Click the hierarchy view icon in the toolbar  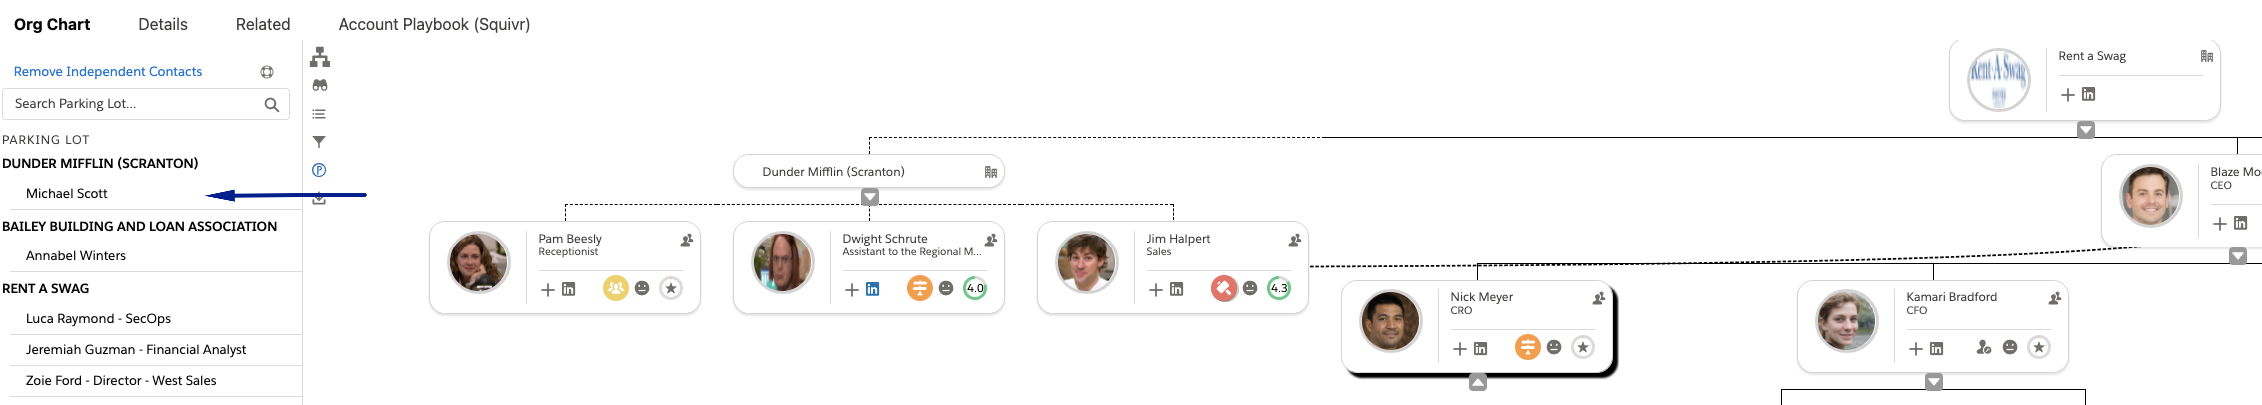320,57
